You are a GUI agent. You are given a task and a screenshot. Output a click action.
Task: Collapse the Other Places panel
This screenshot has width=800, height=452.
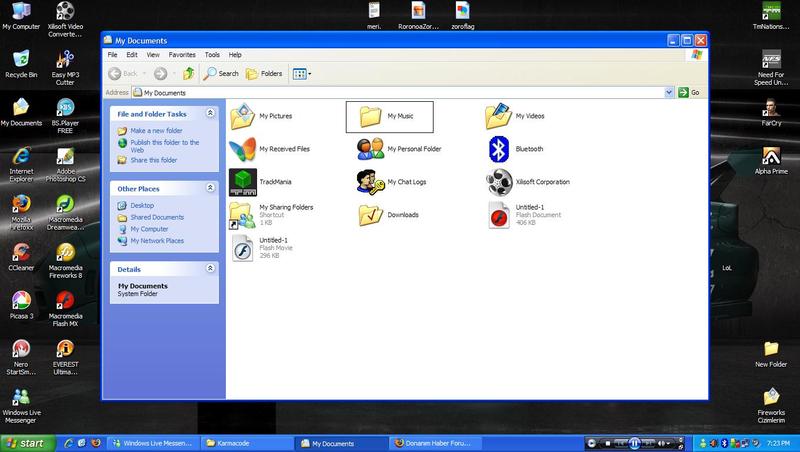210,188
